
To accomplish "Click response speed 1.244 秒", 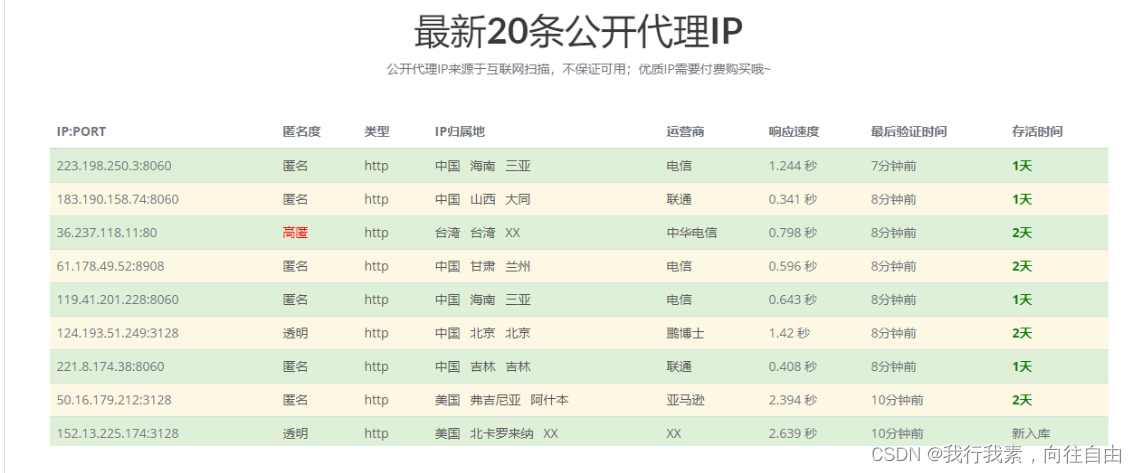I will pos(793,166).
